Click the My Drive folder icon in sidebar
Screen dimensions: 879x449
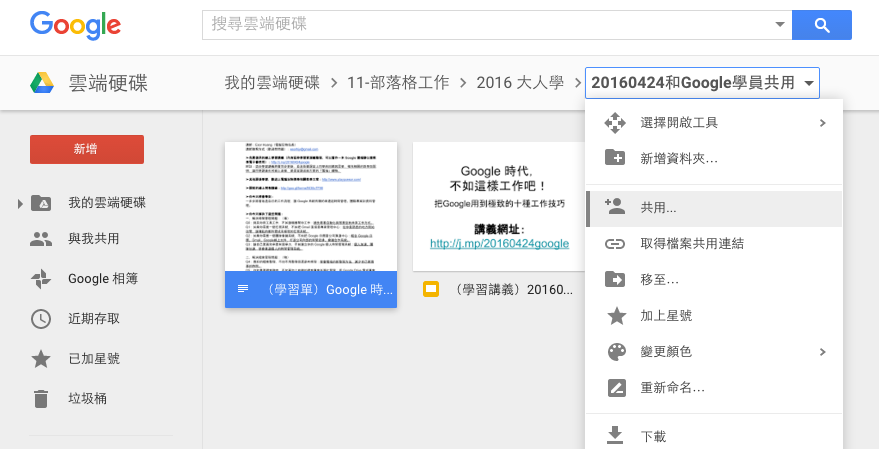click(41, 203)
